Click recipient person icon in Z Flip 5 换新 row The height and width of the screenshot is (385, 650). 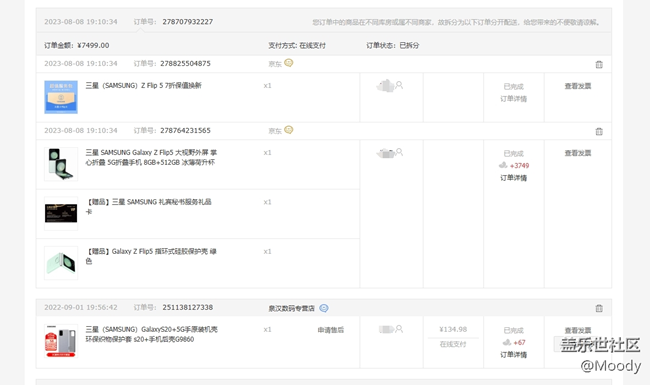399,85
